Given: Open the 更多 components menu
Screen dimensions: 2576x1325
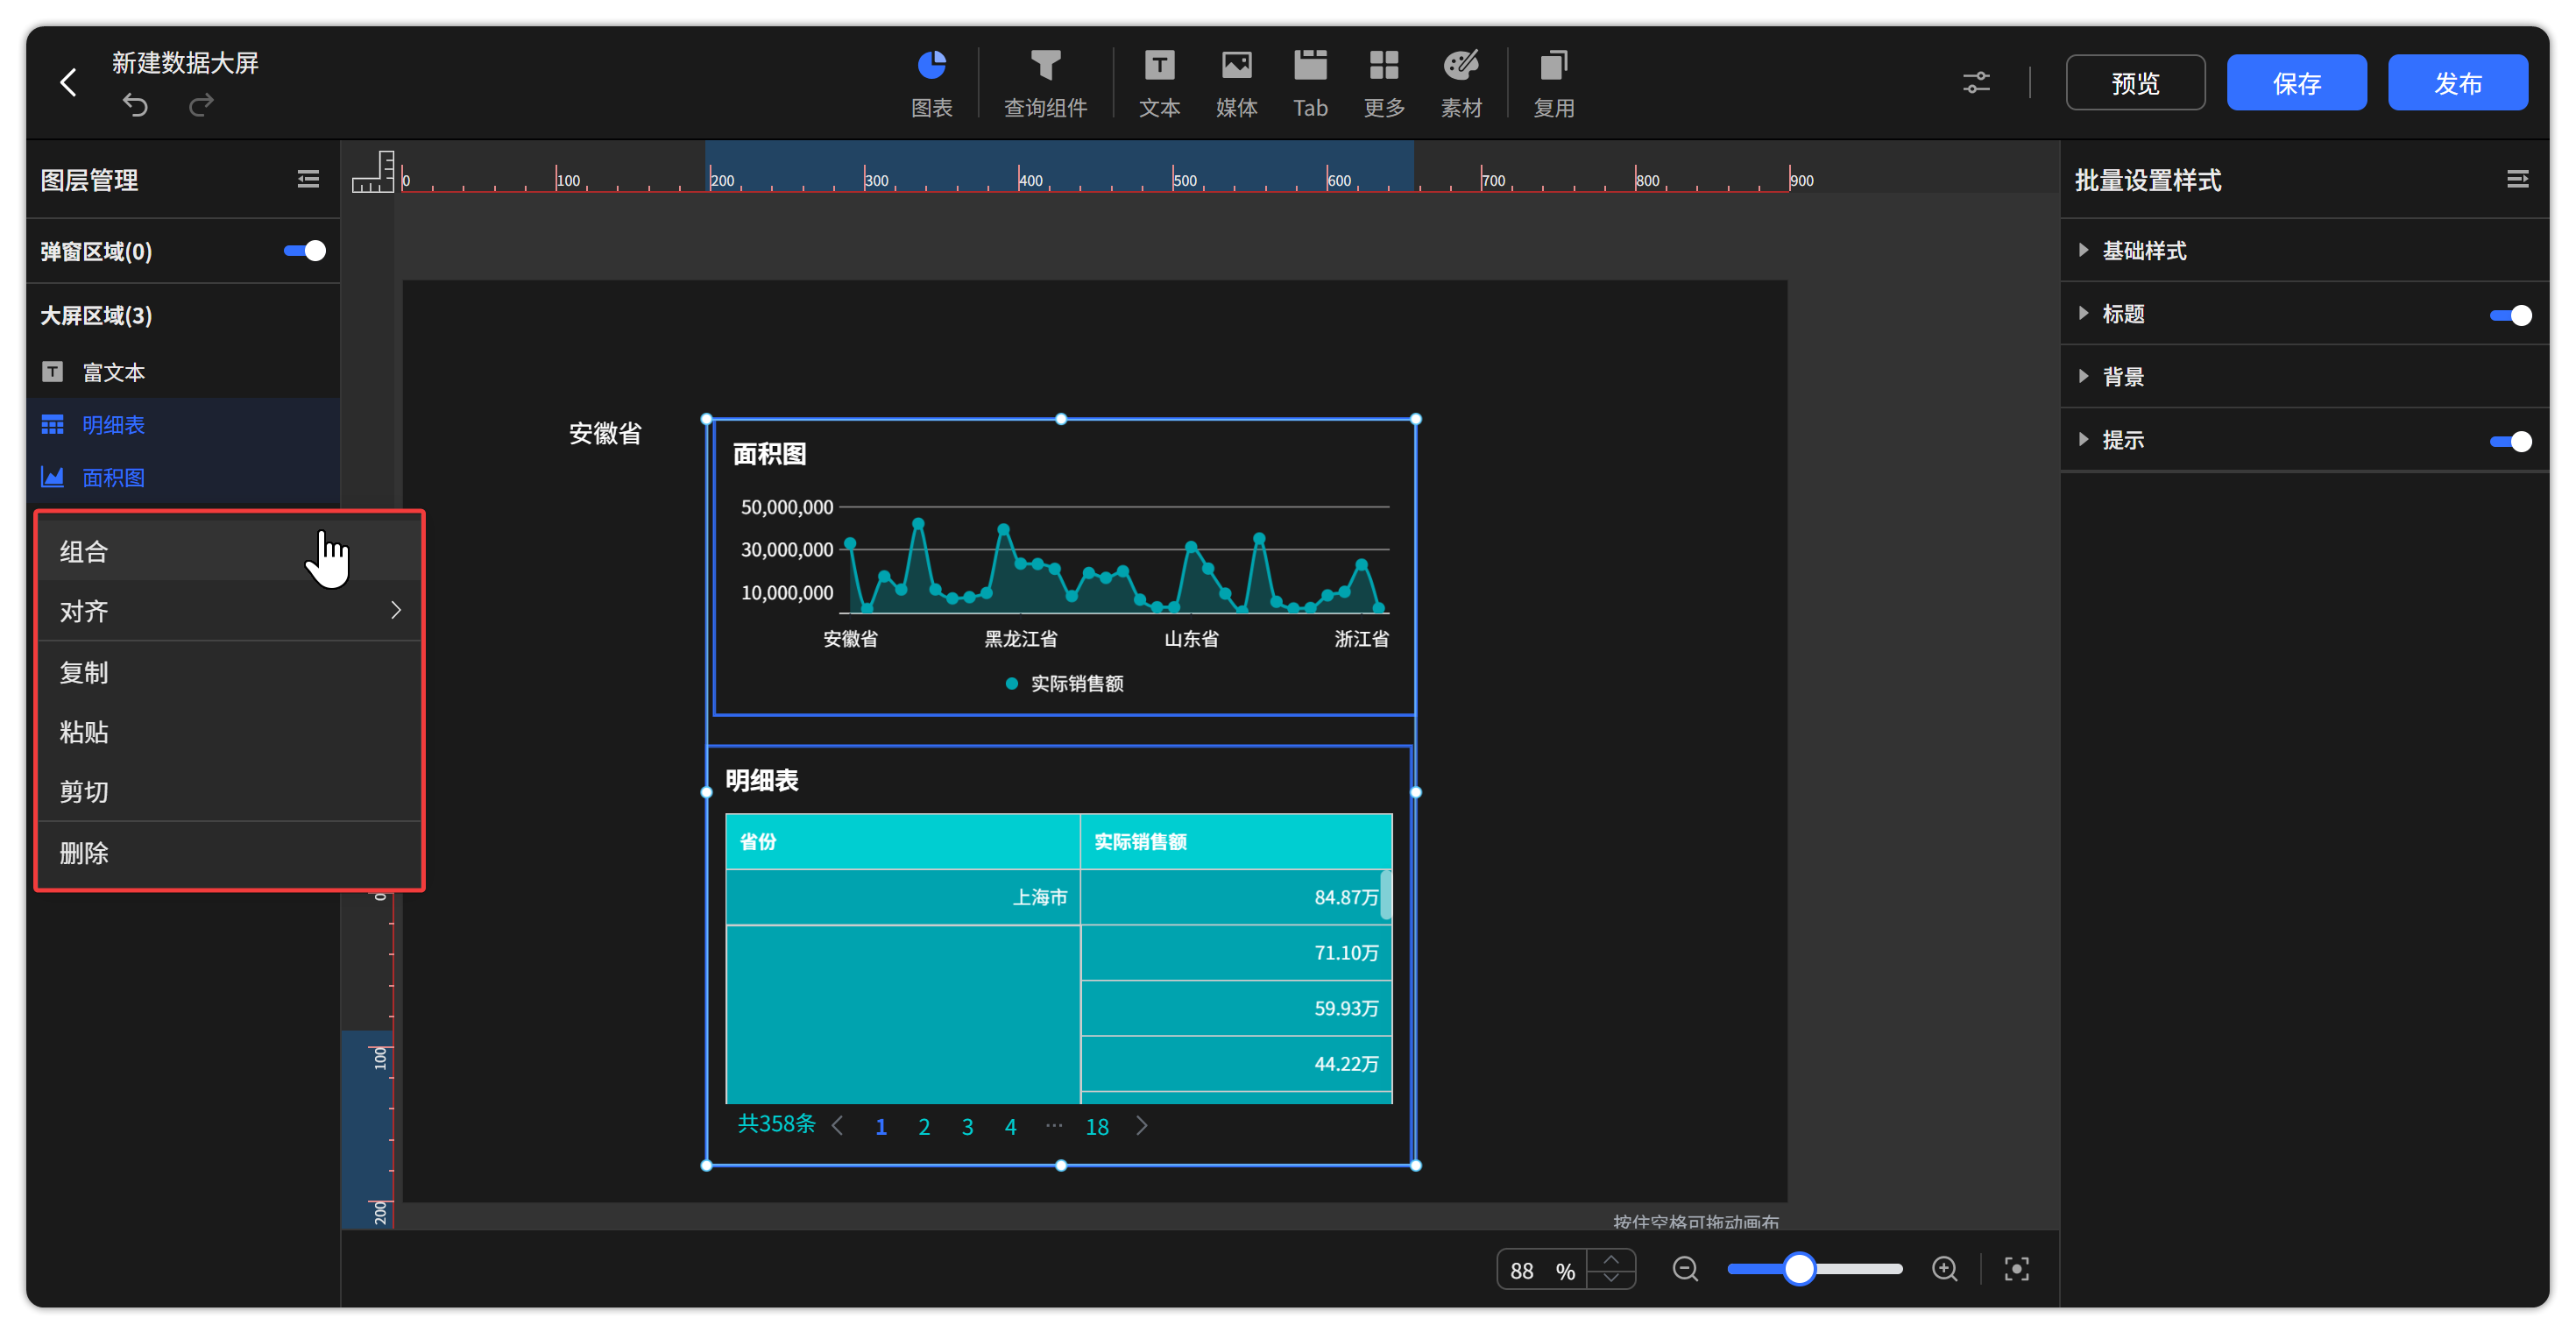Looking at the screenshot, I should pos(1384,83).
